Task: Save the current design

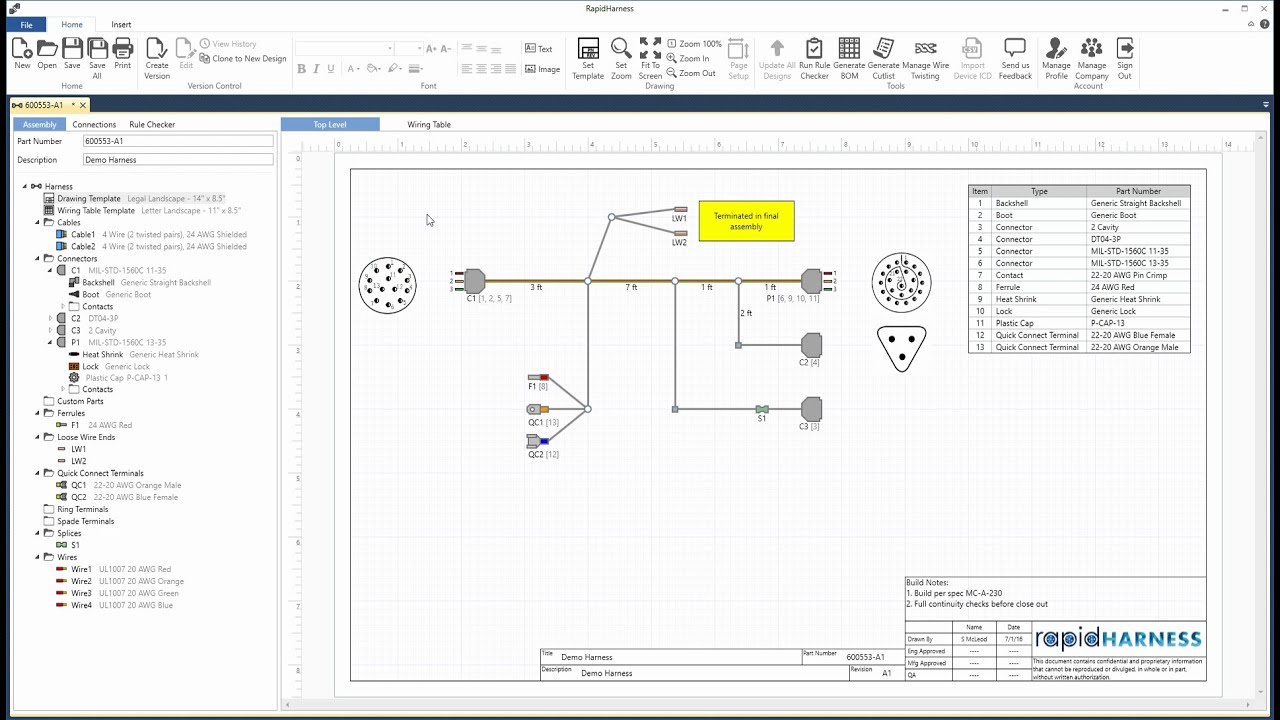Action: [x=72, y=53]
